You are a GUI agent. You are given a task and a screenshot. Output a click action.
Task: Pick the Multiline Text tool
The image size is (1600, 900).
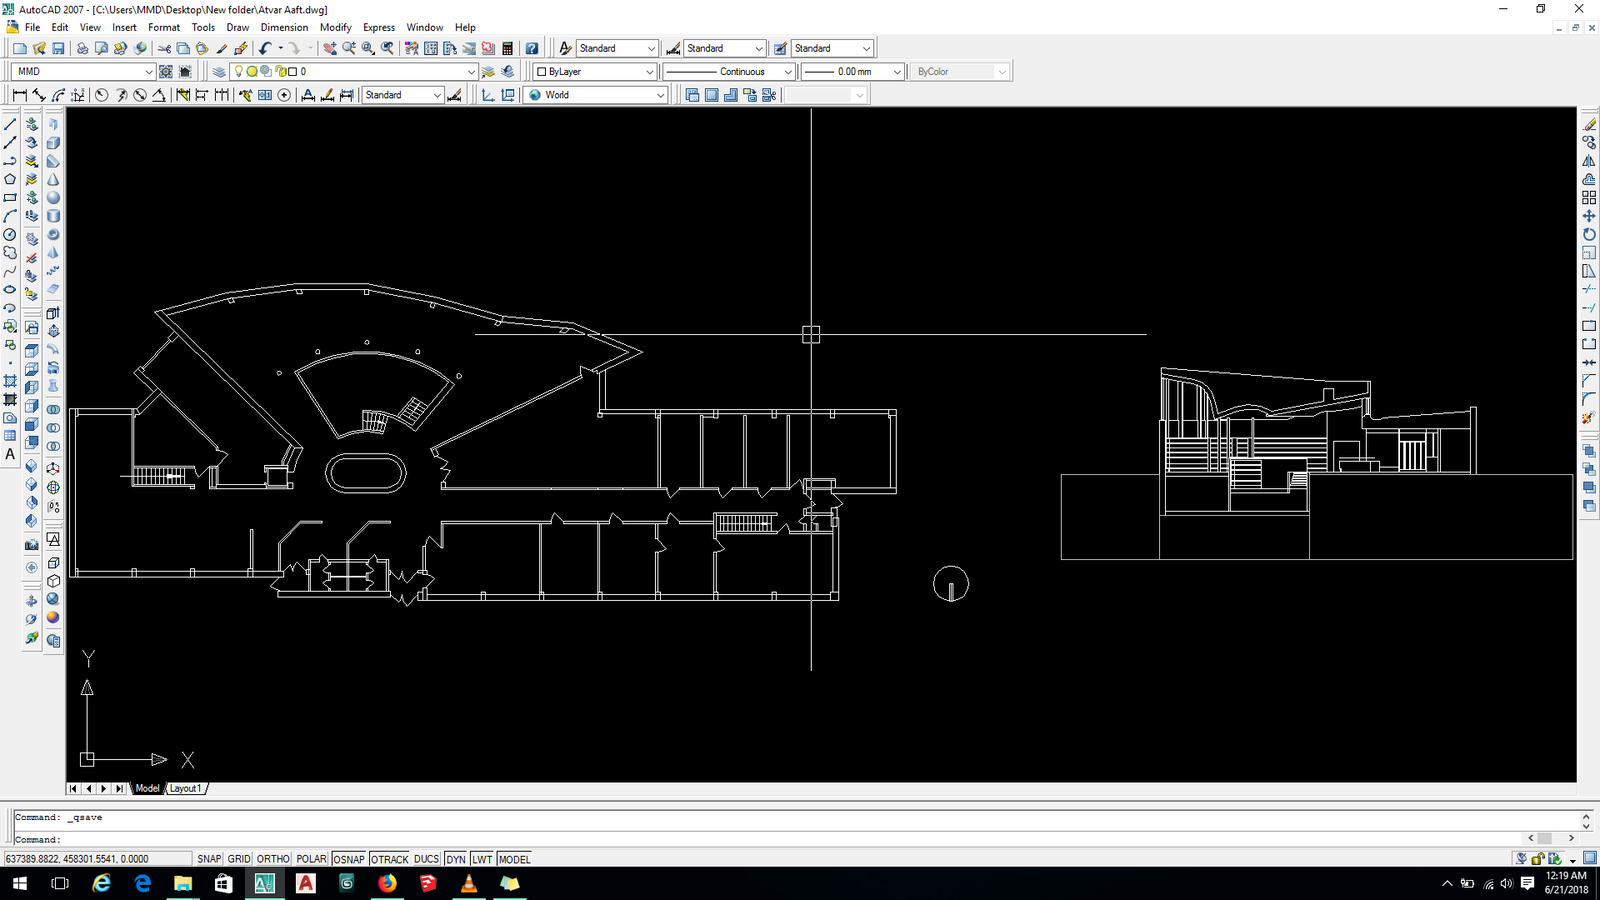click(x=10, y=455)
